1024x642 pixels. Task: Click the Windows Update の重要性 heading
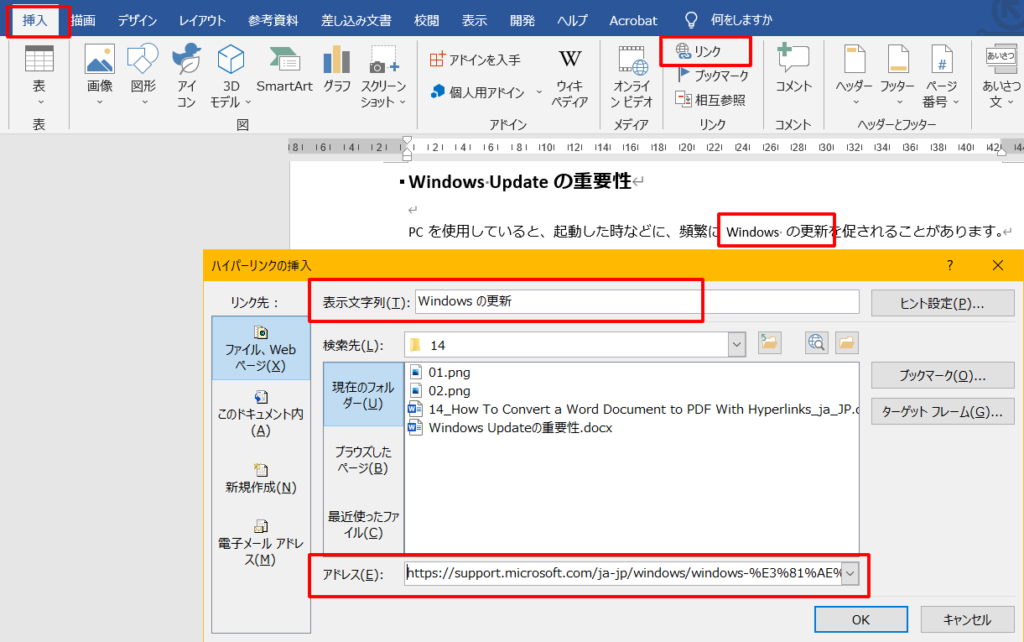click(x=520, y=182)
